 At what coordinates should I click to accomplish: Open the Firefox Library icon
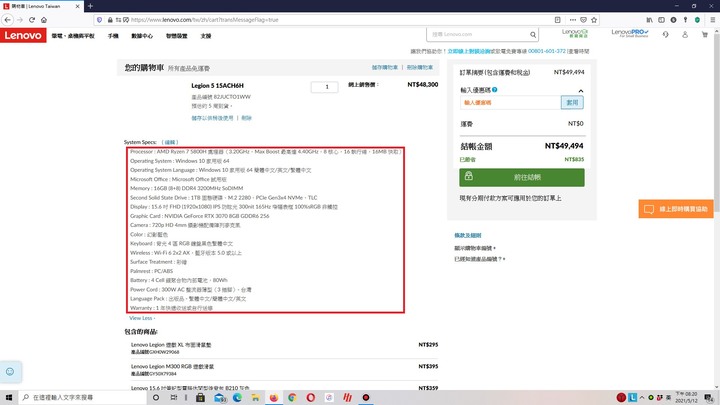coord(649,20)
